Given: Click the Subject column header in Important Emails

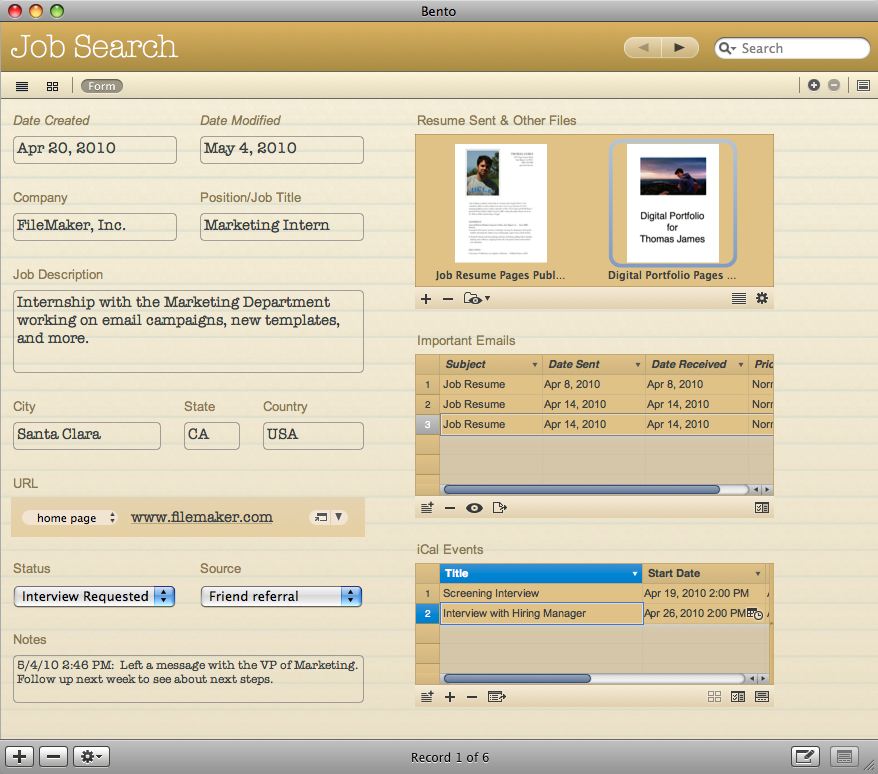Looking at the screenshot, I should pyautogui.click(x=490, y=364).
